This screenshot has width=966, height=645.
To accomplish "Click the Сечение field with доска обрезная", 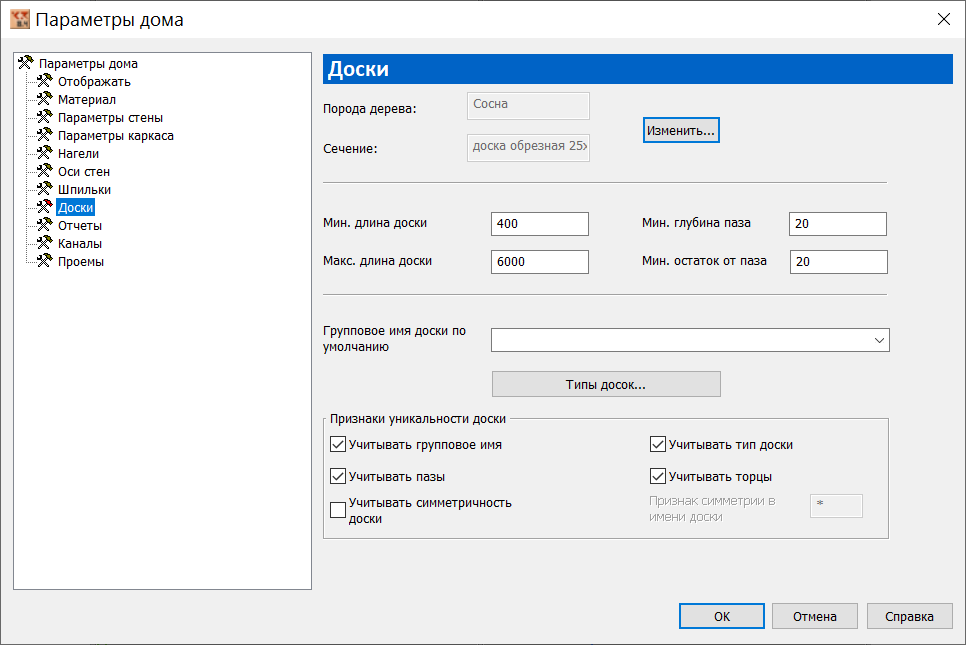I will coord(528,148).
